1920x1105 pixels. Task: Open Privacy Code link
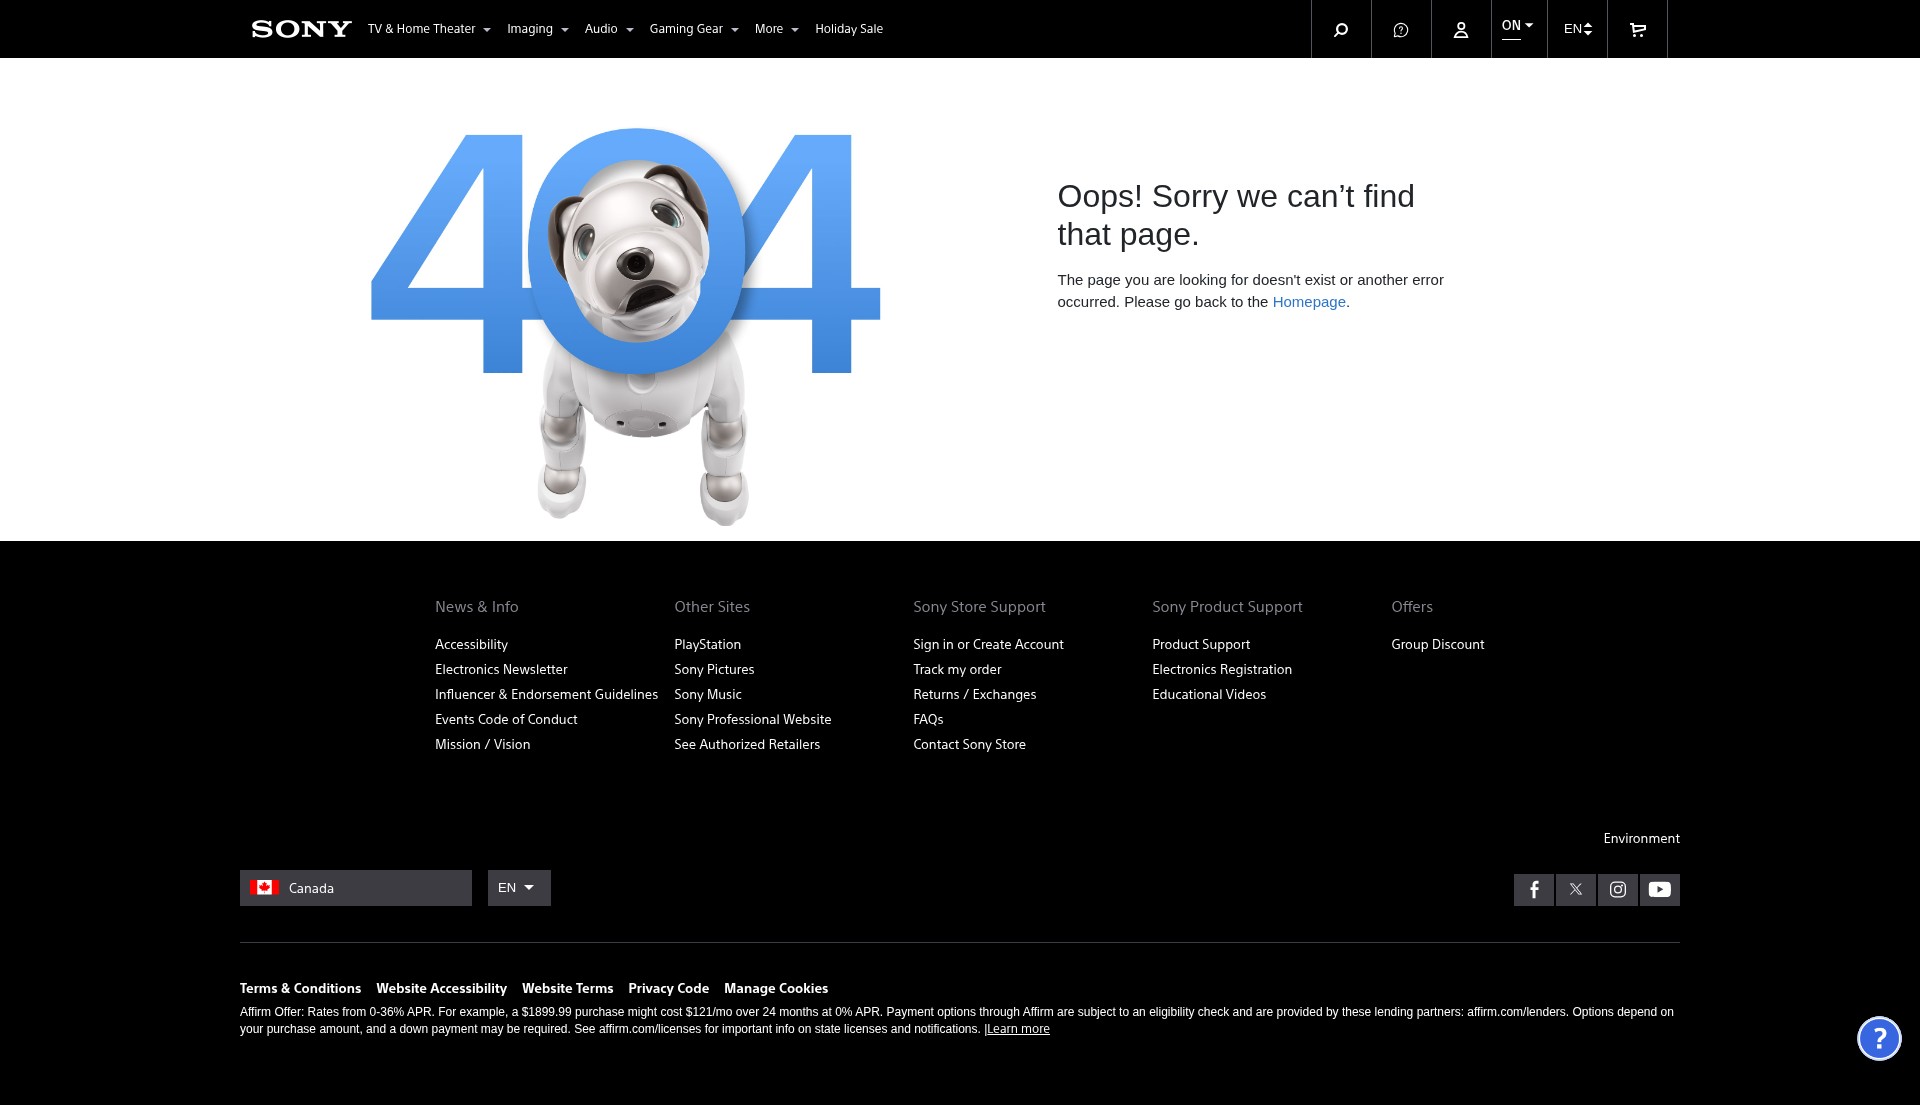(668, 989)
